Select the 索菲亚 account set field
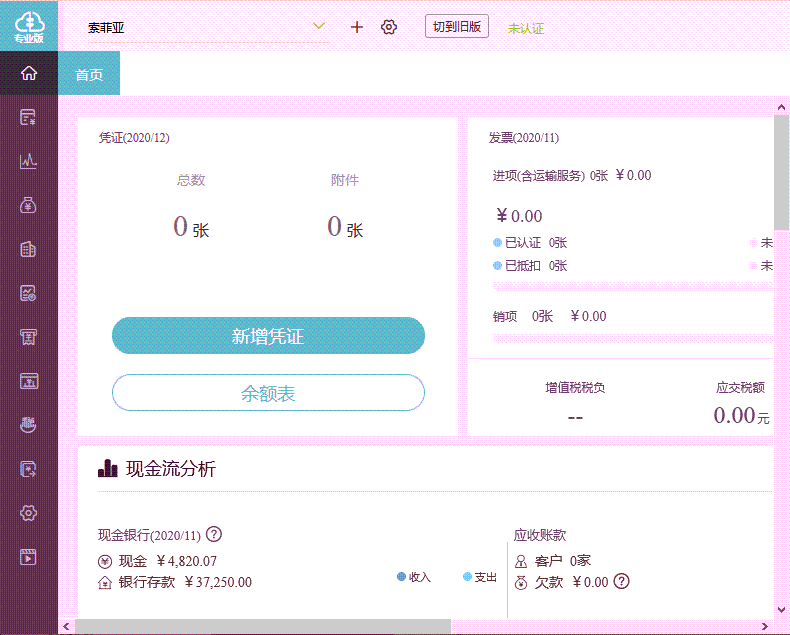 click(x=207, y=28)
